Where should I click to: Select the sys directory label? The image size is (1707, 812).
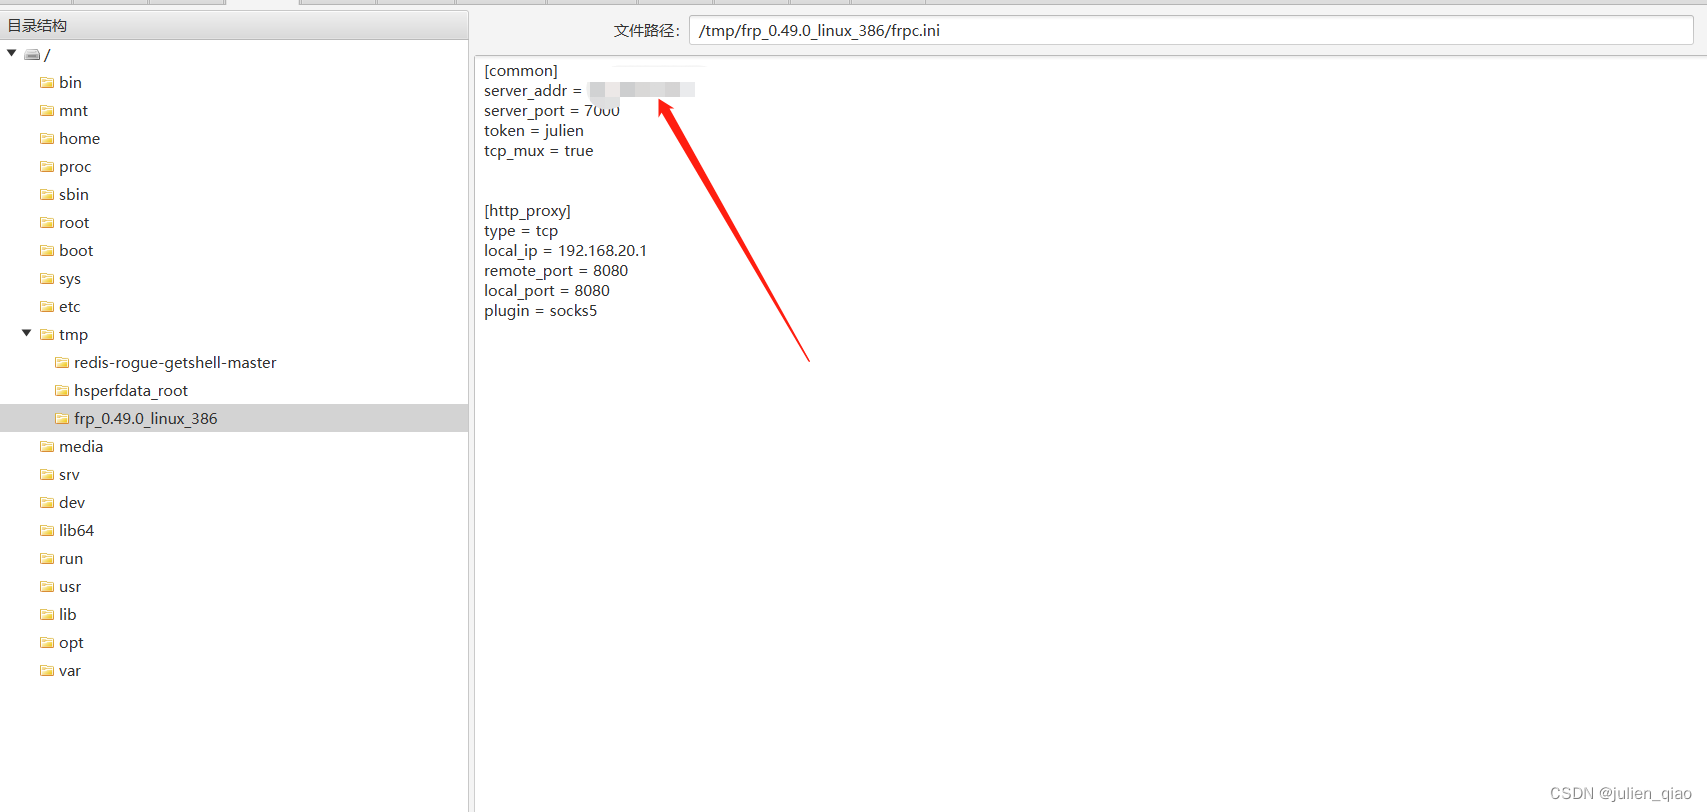point(70,279)
